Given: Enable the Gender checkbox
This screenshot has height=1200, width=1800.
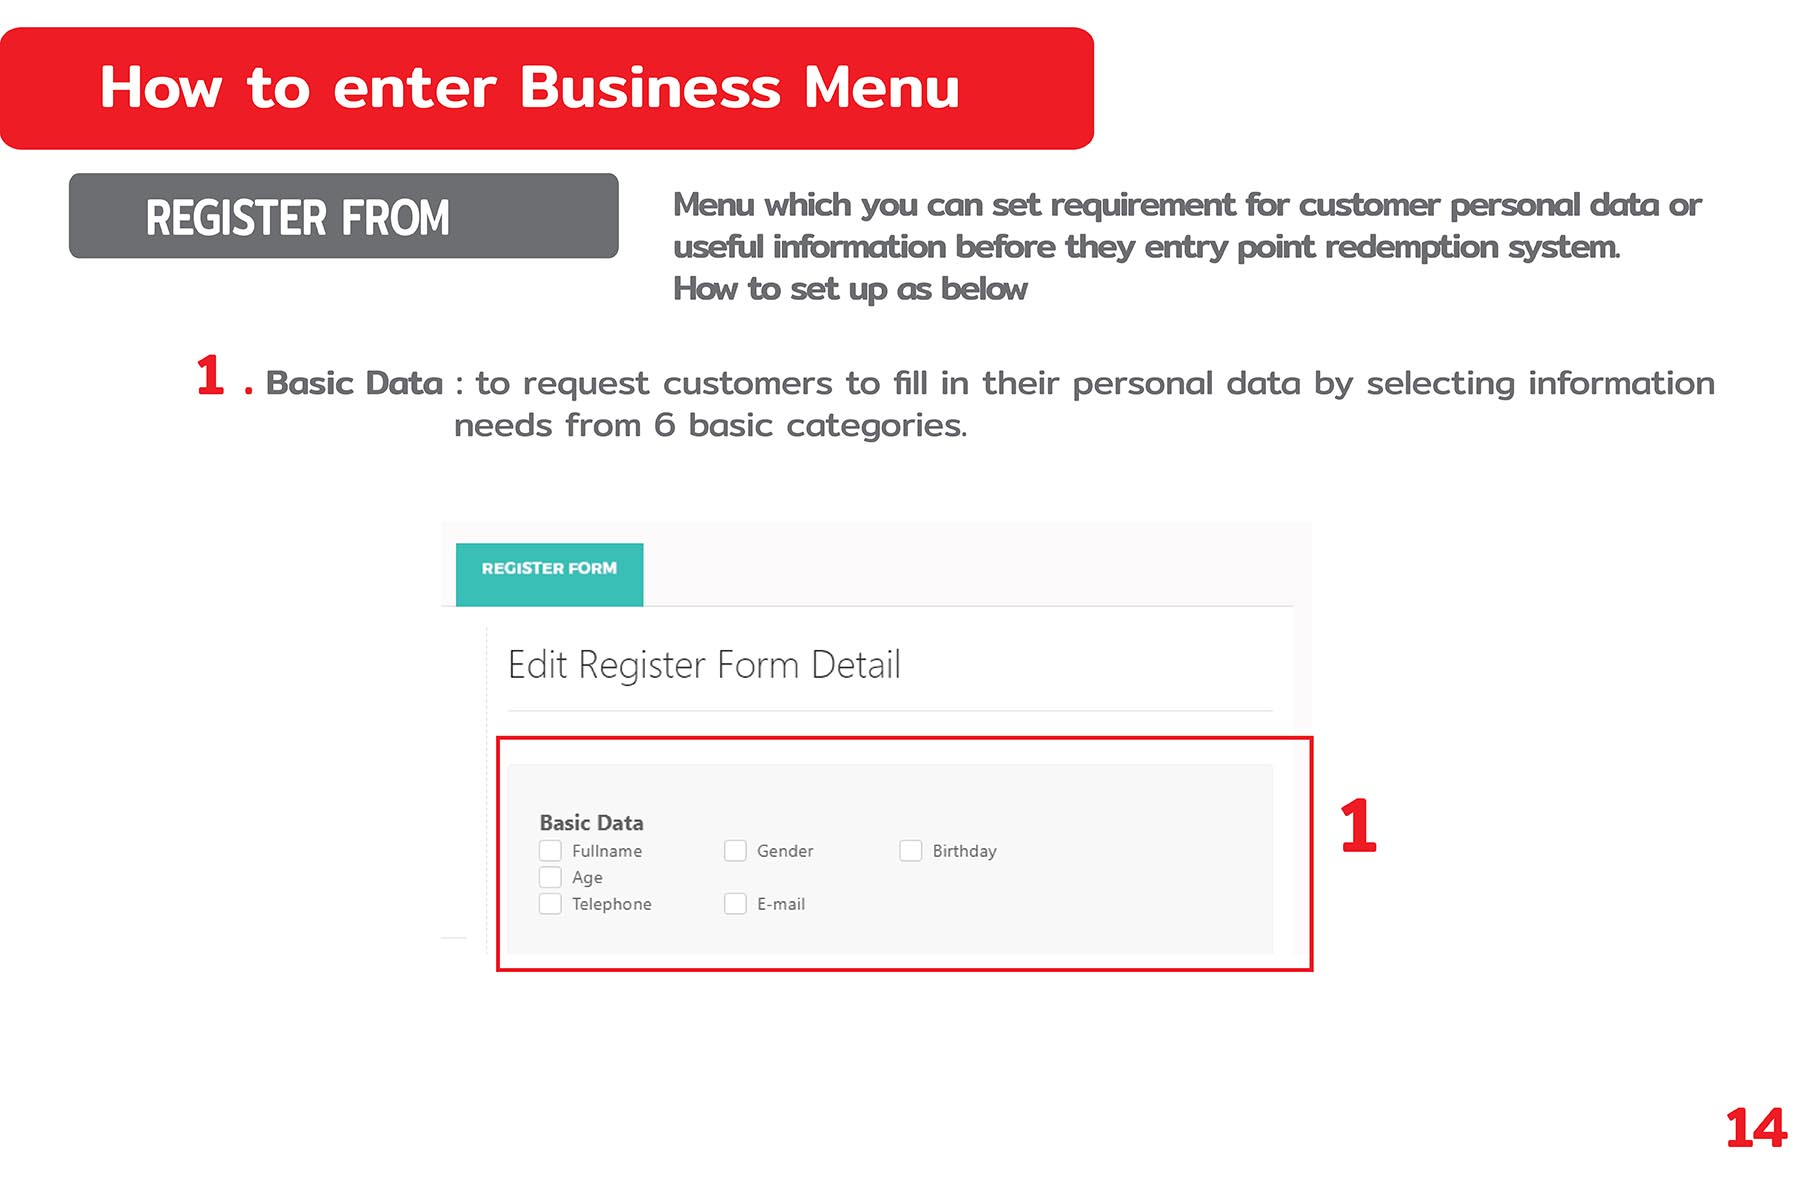Looking at the screenshot, I should [x=735, y=851].
